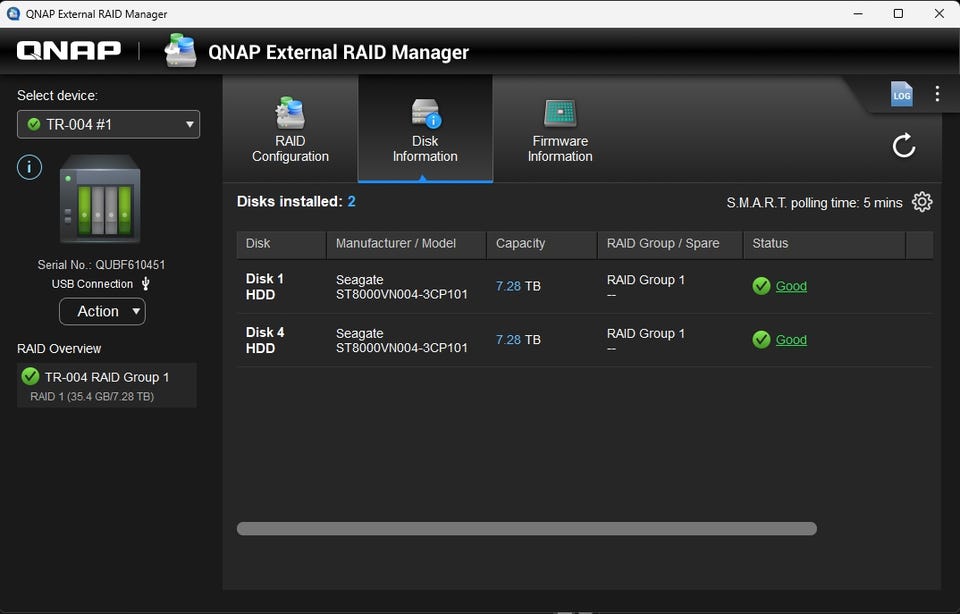Viewport: 960px width, 614px height.
Task: Click the Serial No.: QUBF610451 text
Action: coord(101,264)
